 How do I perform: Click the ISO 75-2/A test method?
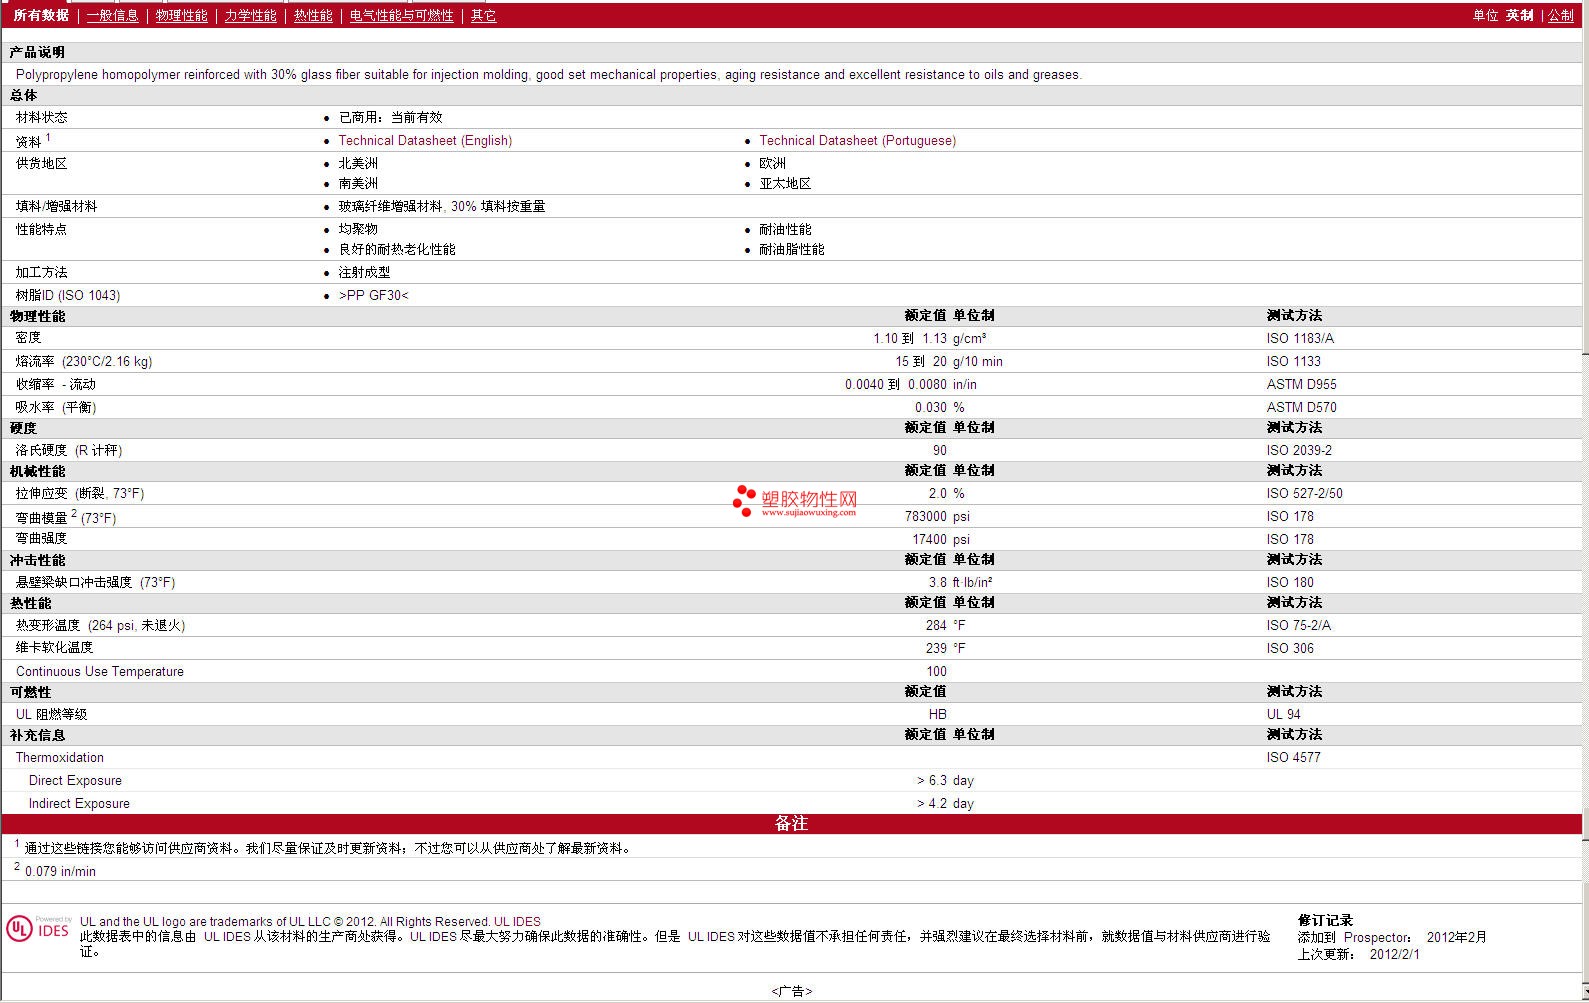[x=1298, y=626]
